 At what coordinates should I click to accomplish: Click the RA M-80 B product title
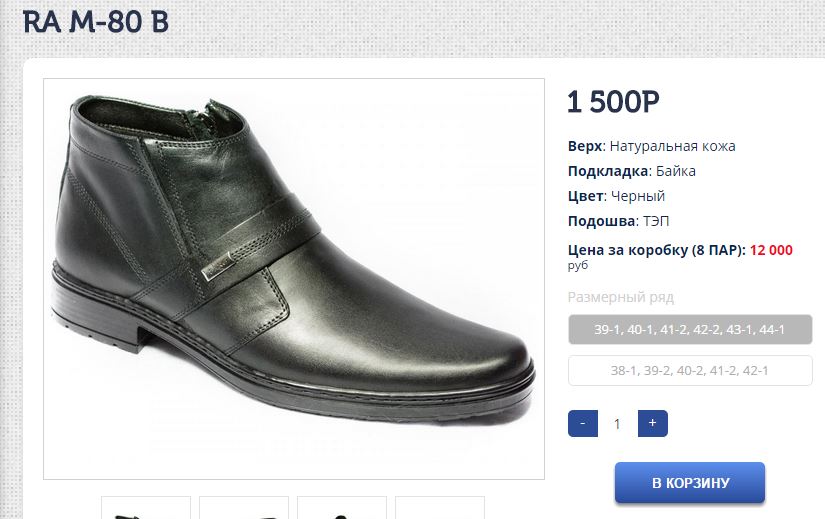point(96,22)
